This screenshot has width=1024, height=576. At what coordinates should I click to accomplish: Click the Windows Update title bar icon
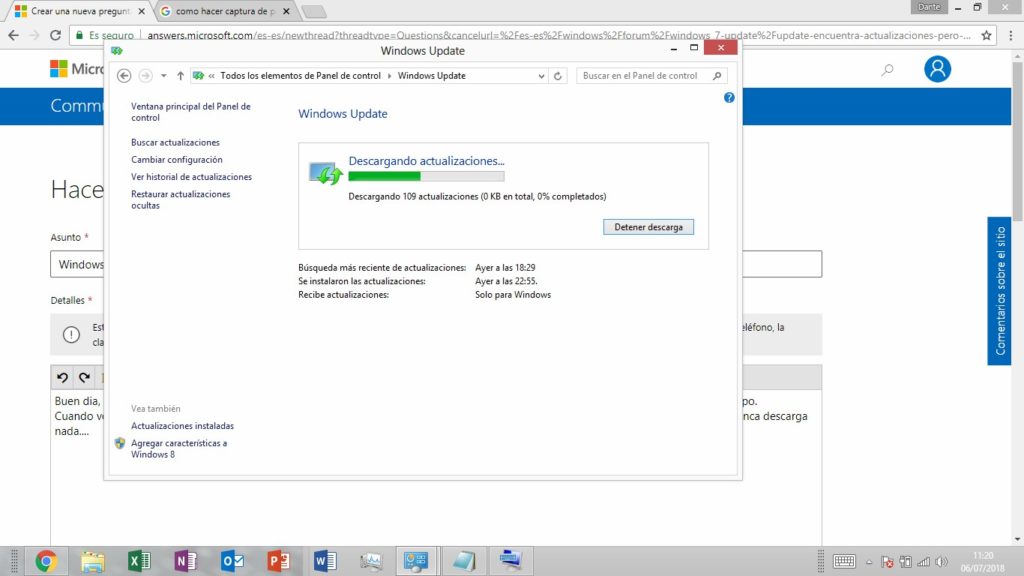[x=117, y=50]
